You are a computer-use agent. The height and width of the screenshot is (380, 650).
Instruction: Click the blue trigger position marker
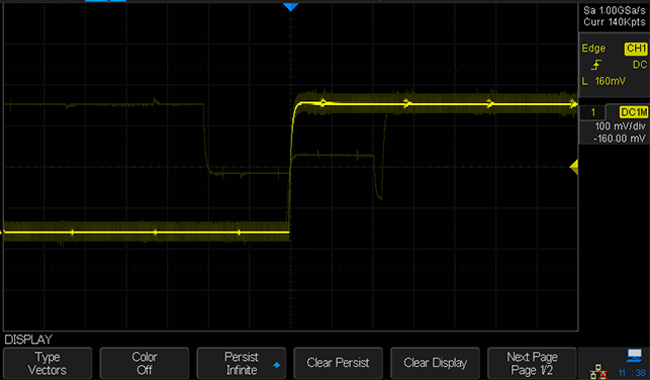tap(291, 7)
